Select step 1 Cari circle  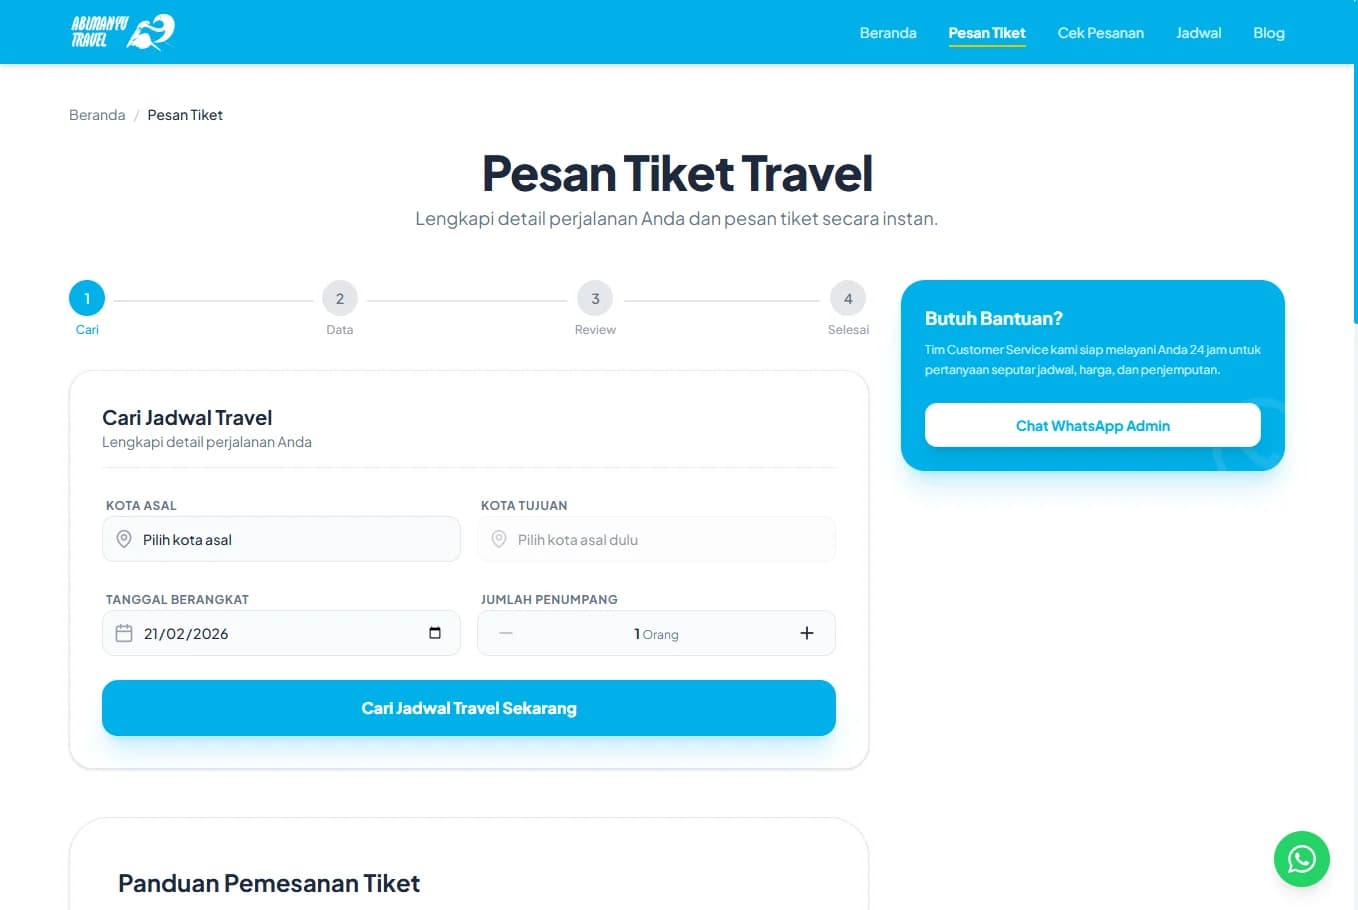(87, 298)
